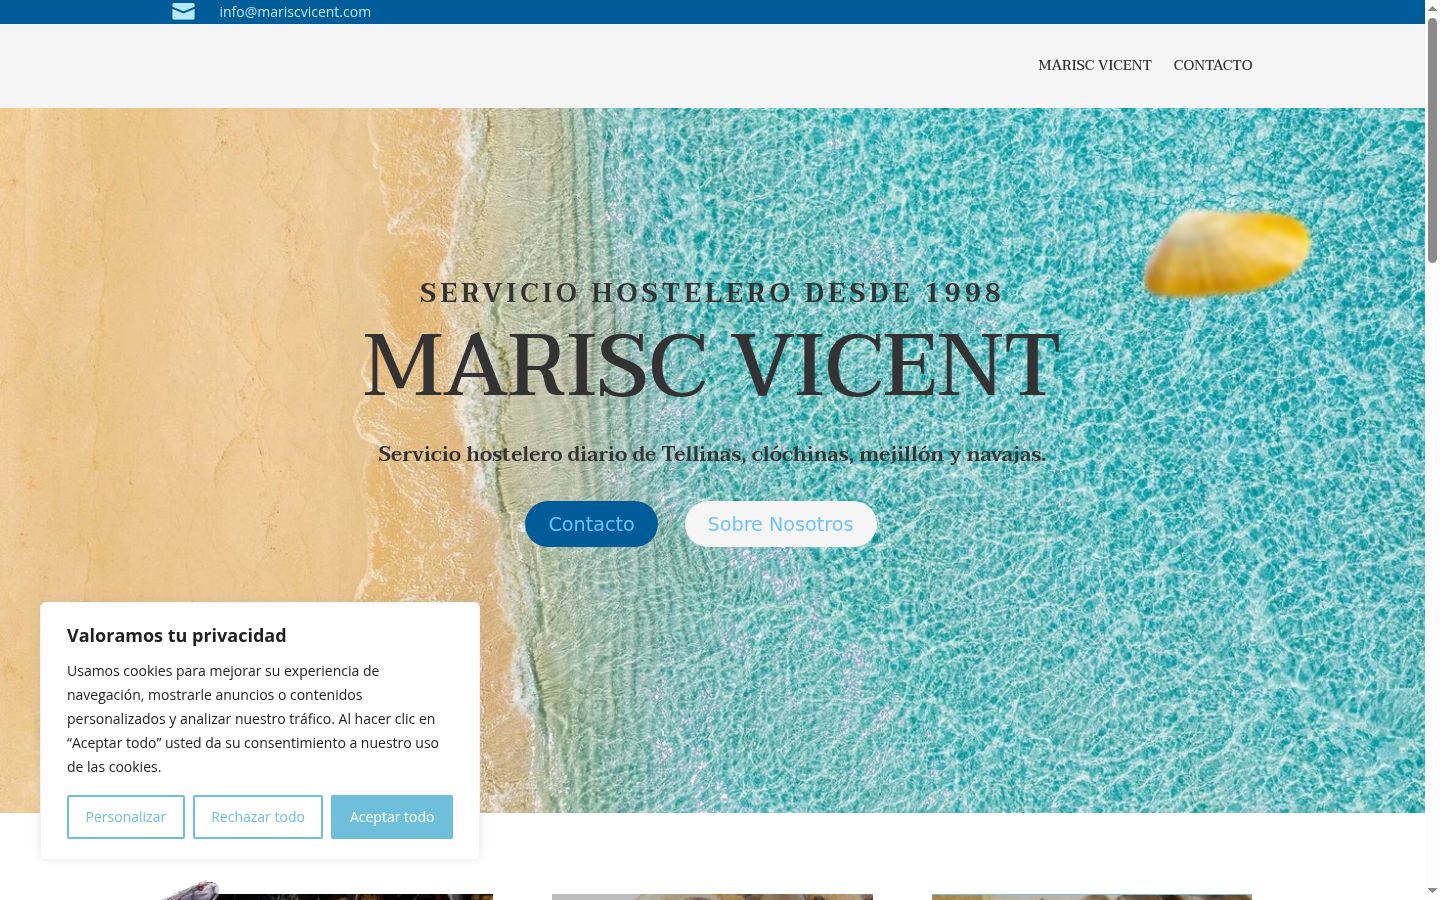Select Rechazar todo to reject cookies
1440x900 pixels.
[258, 817]
